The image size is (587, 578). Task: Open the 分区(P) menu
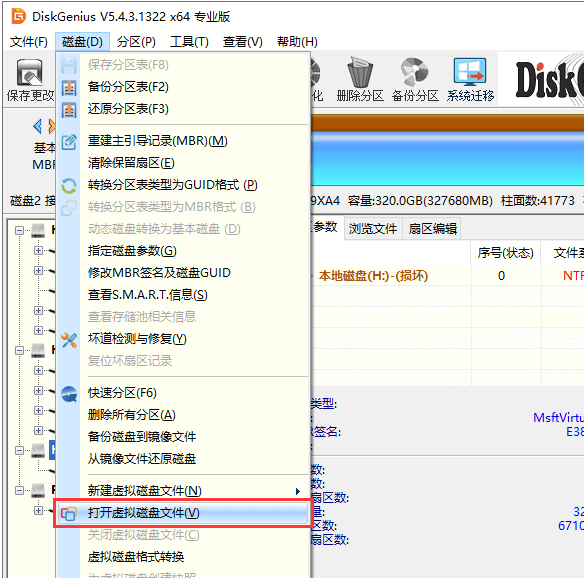pyautogui.click(x=136, y=42)
